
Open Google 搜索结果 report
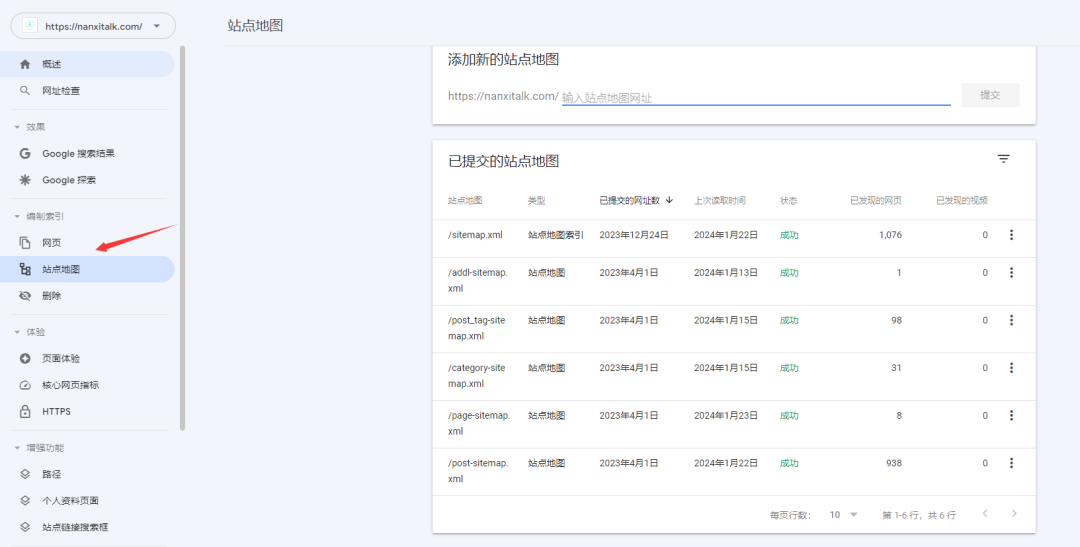[x=87, y=154]
